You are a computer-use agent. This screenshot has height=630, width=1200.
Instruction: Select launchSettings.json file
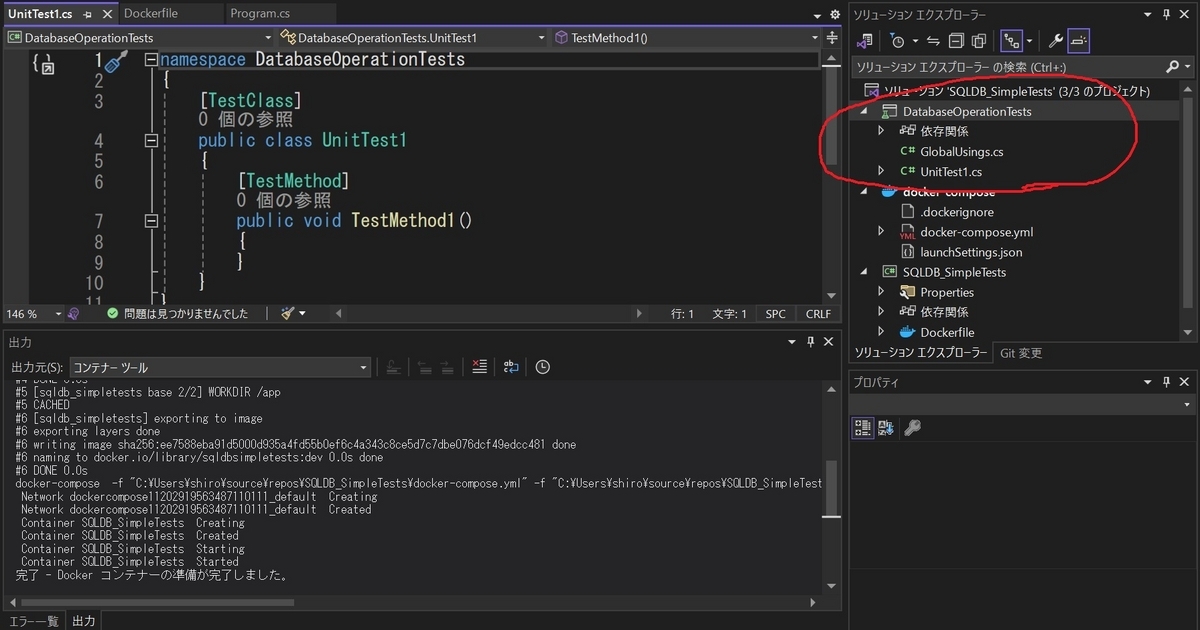[971, 252]
